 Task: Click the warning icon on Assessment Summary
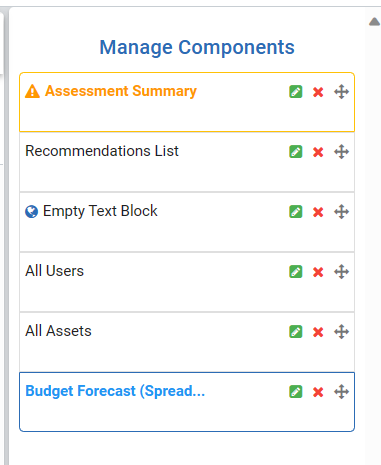pyautogui.click(x=32, y=91)
